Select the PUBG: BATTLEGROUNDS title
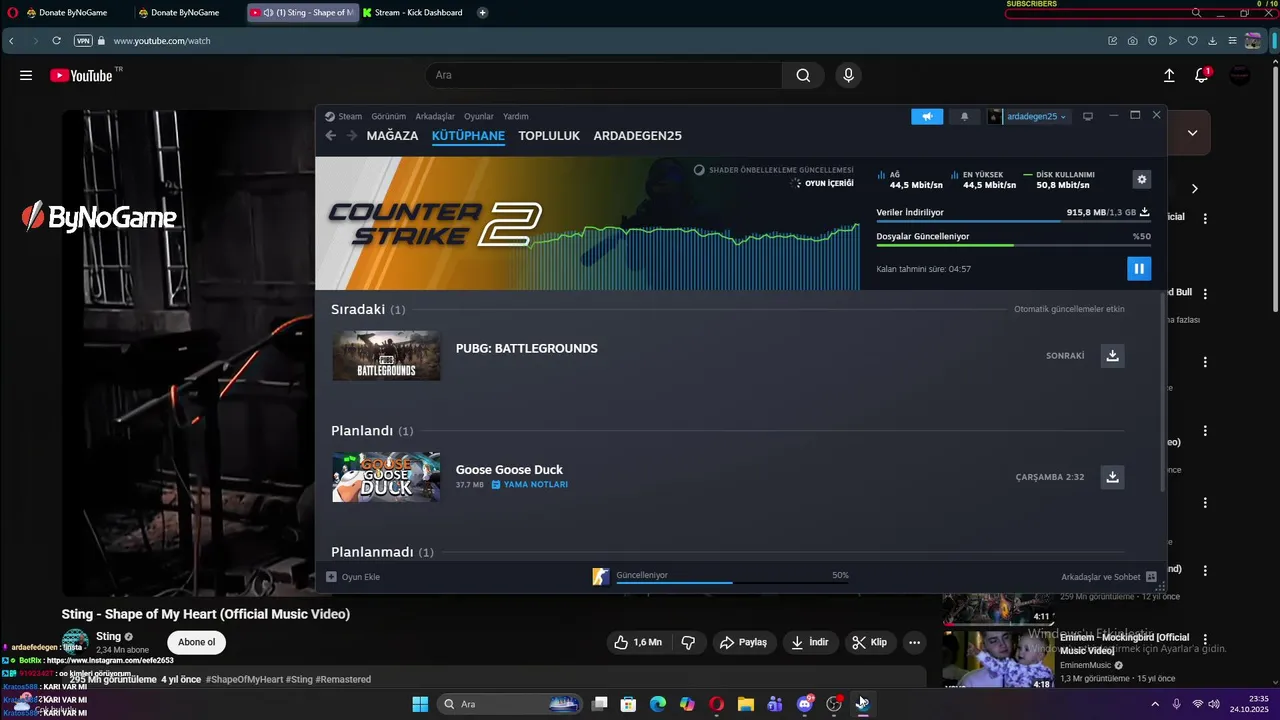 [x=527, y=349]
